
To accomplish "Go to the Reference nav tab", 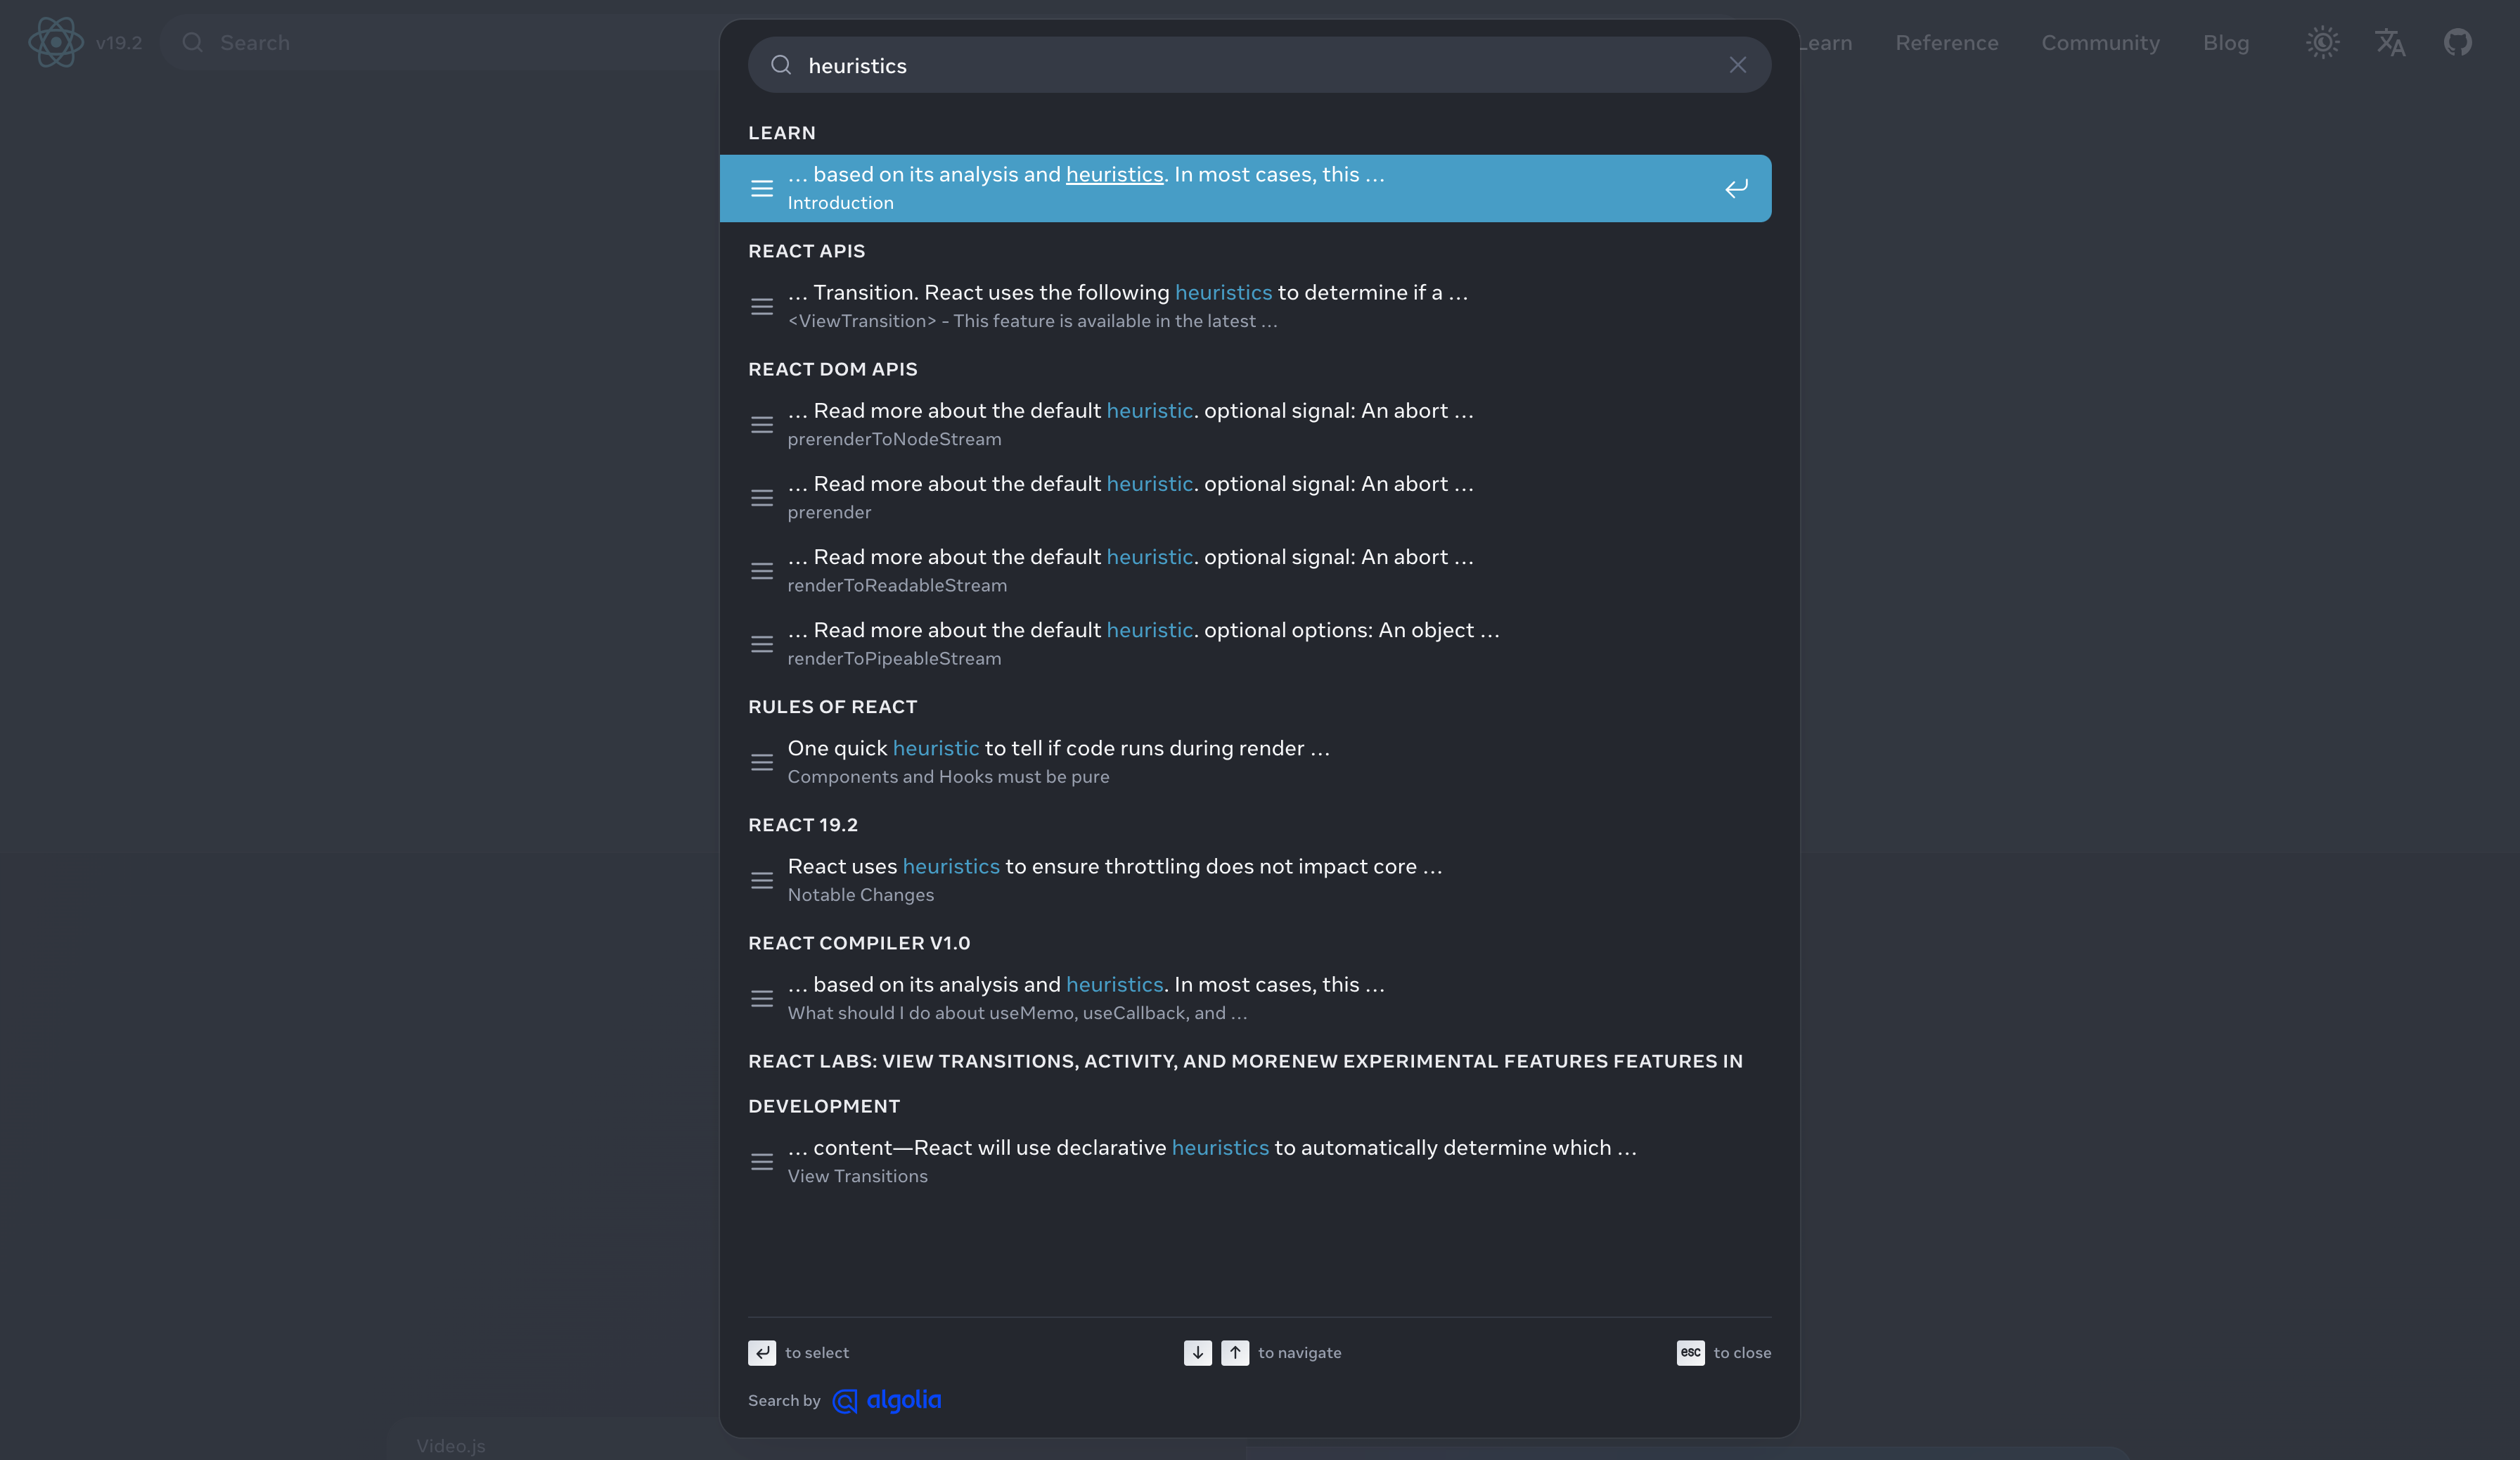I will pos(1946,42).
